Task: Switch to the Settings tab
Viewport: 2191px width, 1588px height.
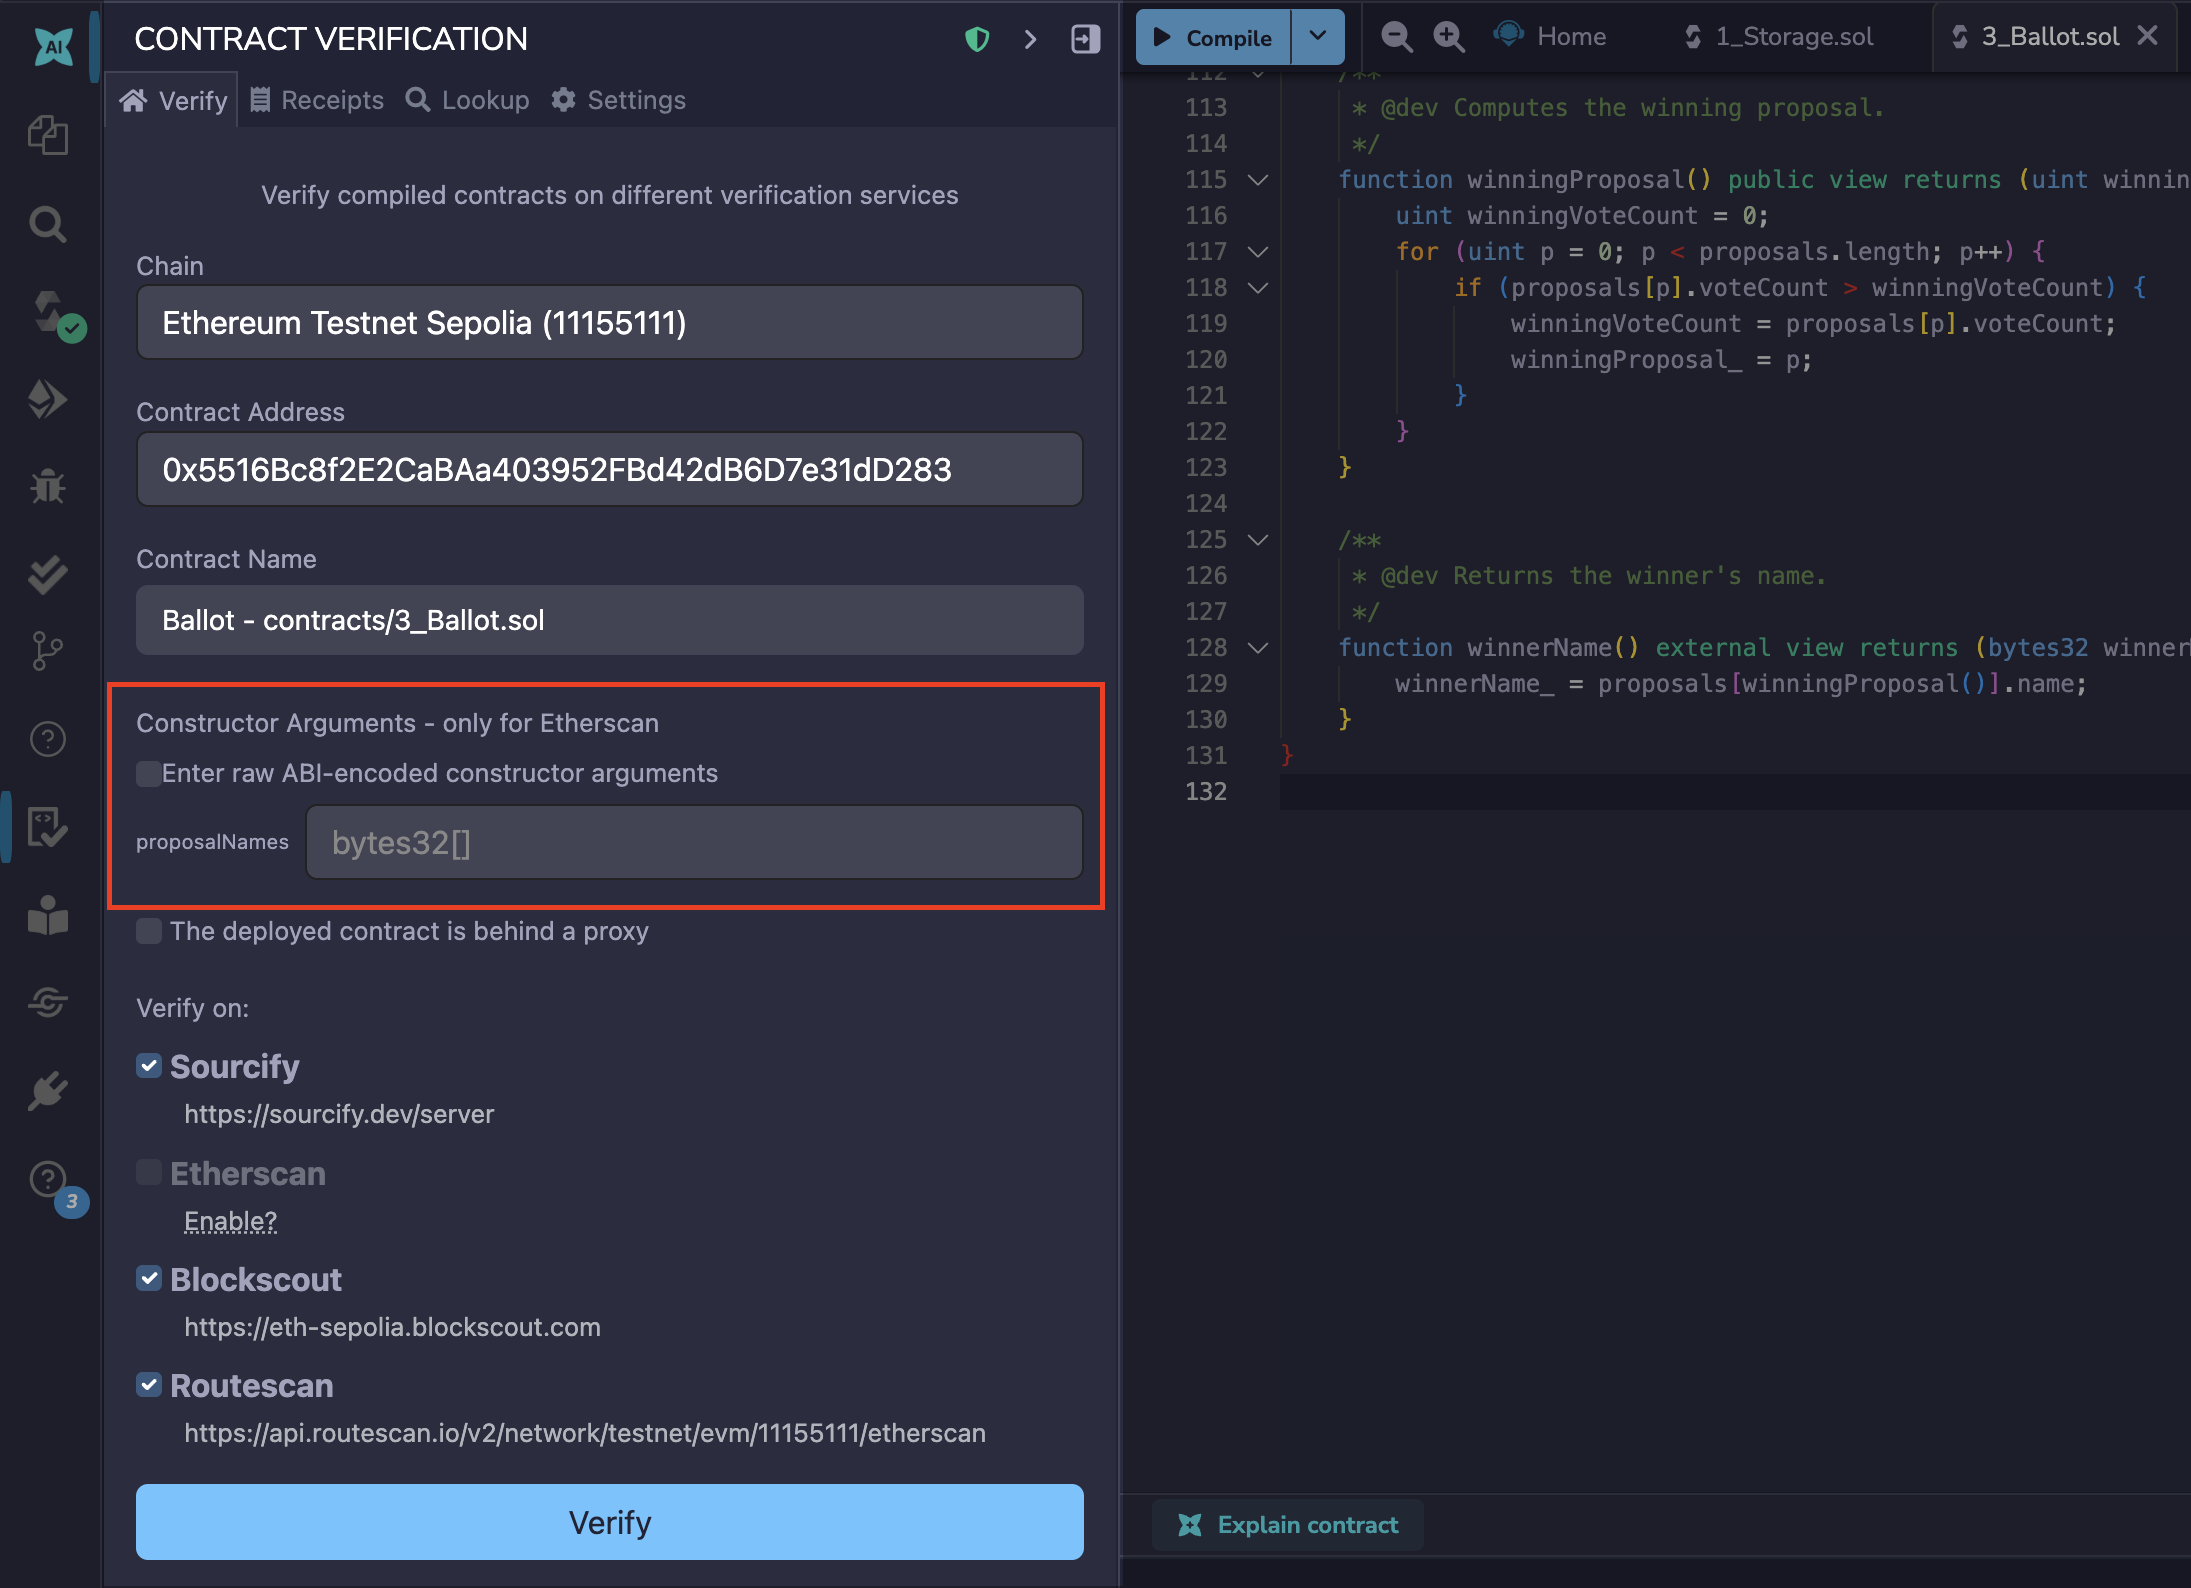Action: [x=618, y=100]
